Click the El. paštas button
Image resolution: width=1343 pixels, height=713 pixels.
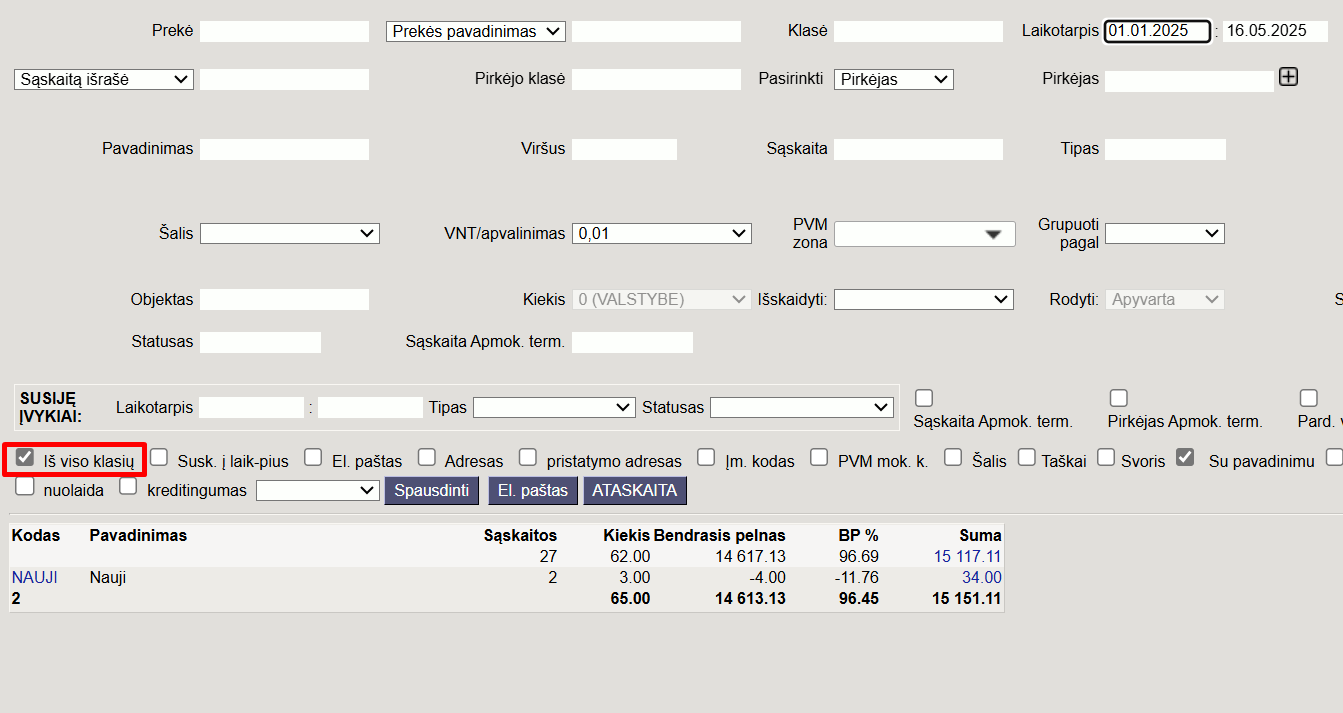pyautogui.click(x=533, y=490)
